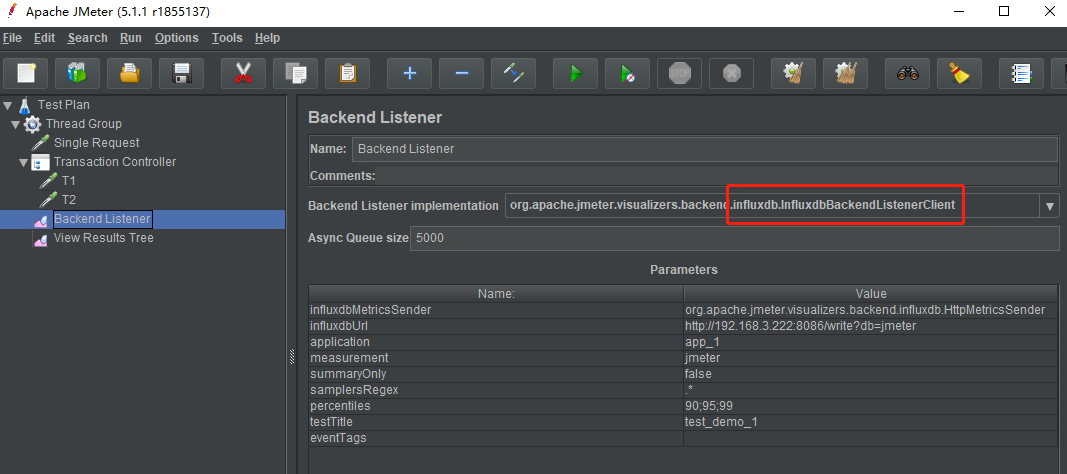Collapse the Test Plan tree node

pos(8,105)
